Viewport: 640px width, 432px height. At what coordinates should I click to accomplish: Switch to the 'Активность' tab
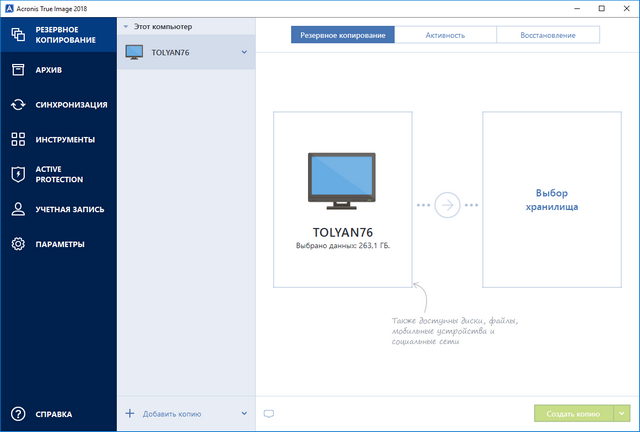(444, 34)
